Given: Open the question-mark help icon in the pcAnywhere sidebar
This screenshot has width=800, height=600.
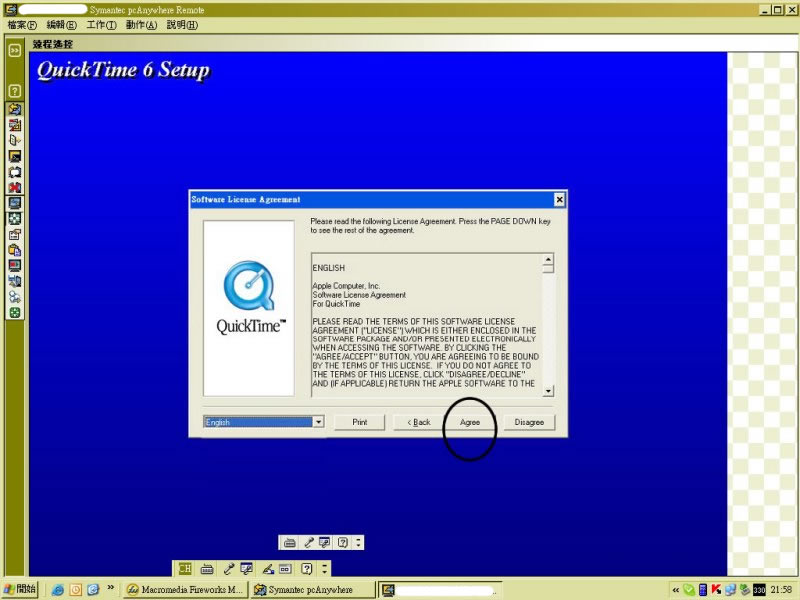Looking at the screenshot, I should point(15,91).
